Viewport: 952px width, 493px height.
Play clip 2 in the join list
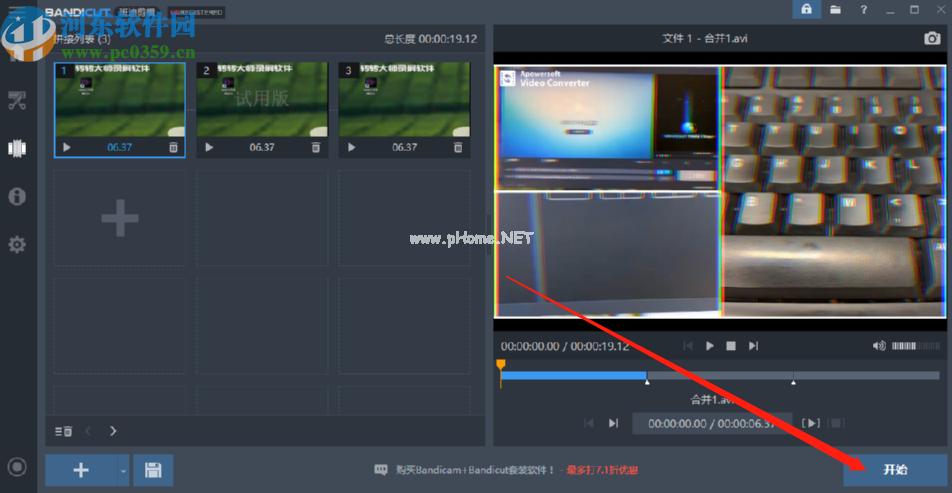click(x=209, y=147)
